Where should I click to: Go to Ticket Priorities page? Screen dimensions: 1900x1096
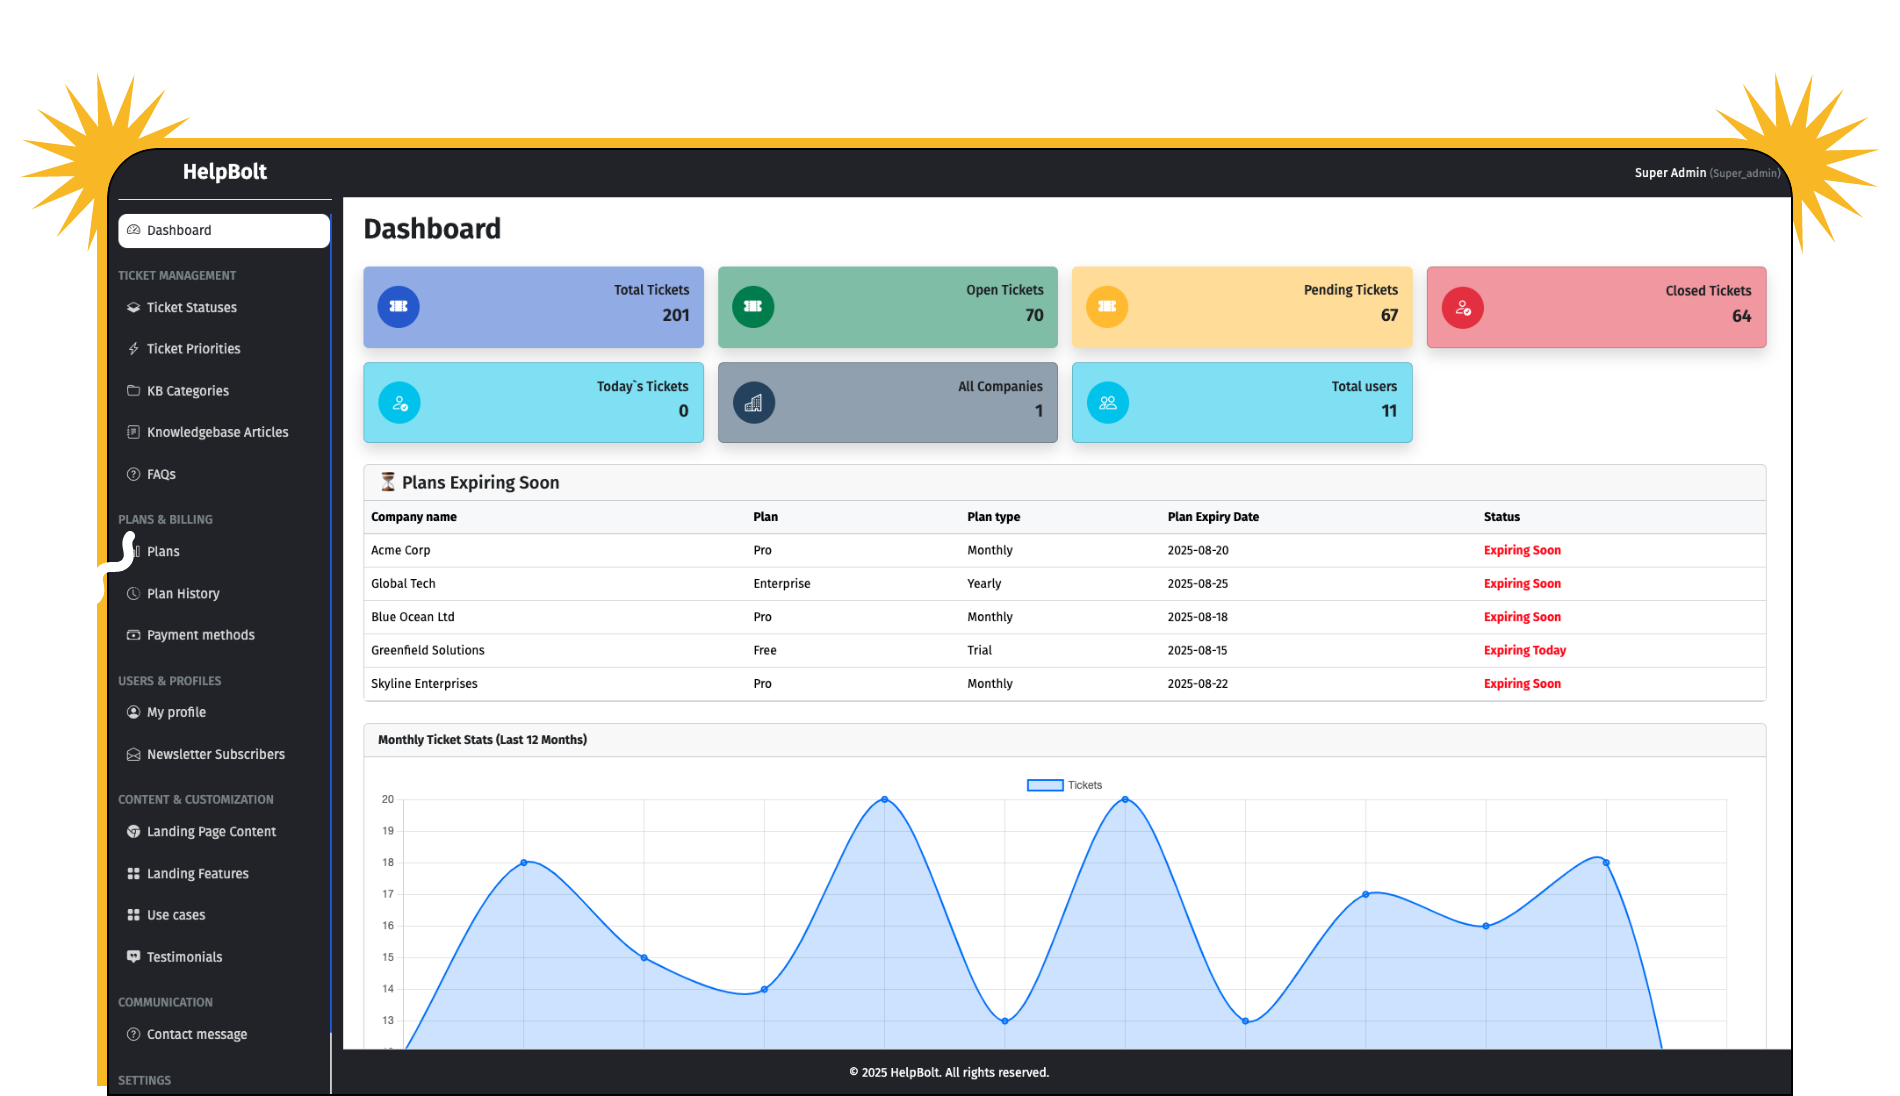click(193, 349)
